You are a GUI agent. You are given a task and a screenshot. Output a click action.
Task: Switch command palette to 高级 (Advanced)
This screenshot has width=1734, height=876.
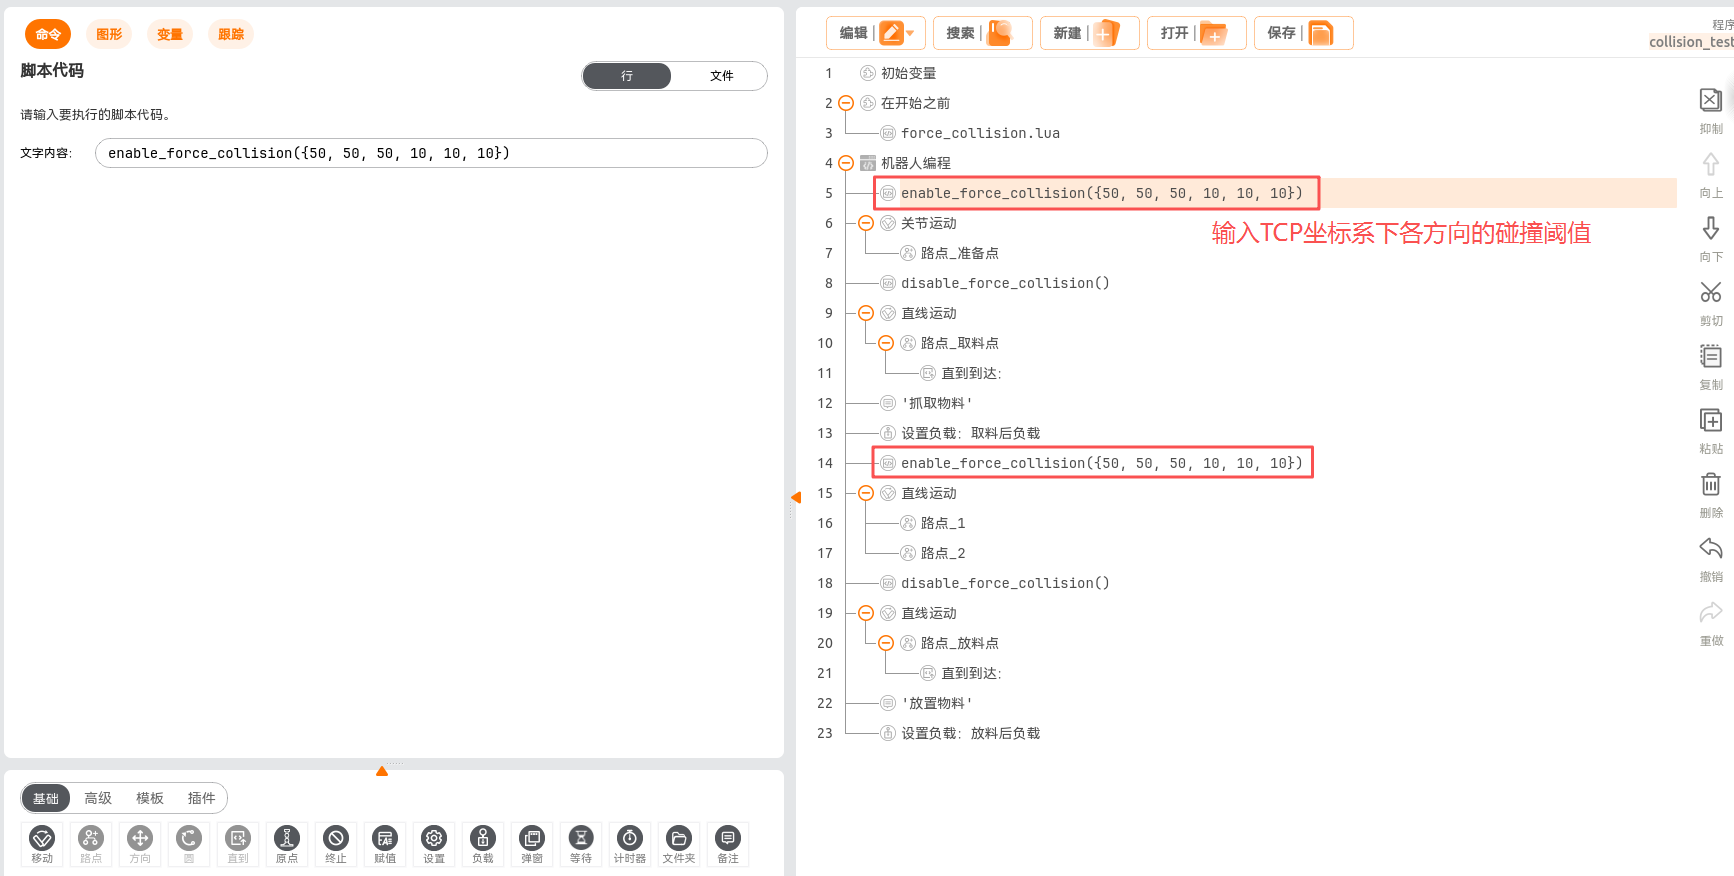click(x=98, y=798)
